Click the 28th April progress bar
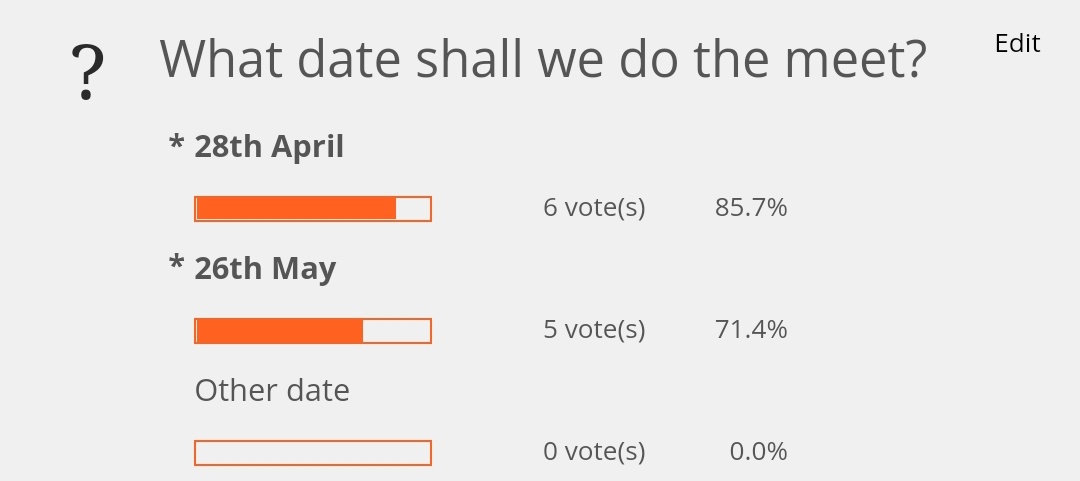1080x481 pixels. (x=313, y=209)
